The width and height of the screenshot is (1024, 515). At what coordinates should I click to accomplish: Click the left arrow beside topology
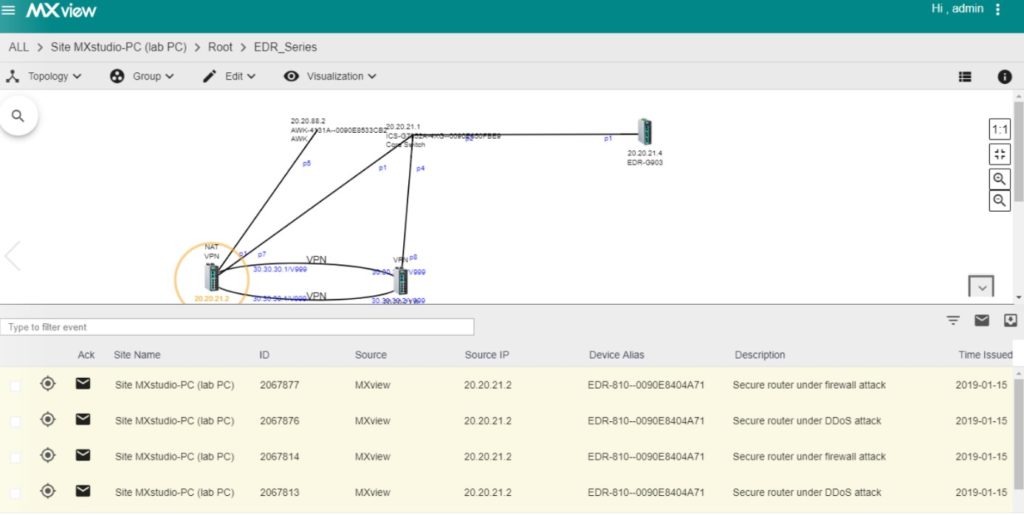[12, 255]
